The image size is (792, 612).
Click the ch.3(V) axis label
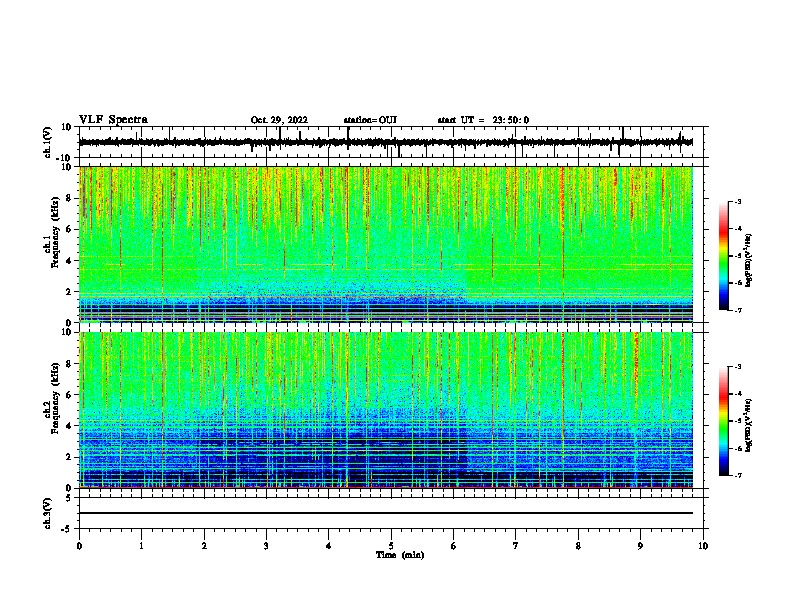click(x=48, y=513)
